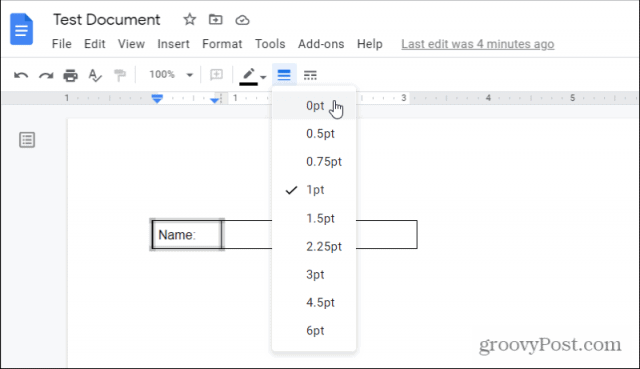Open the Edit menu
The height and width of the screenshot is (369, 640).
[95, 44]
